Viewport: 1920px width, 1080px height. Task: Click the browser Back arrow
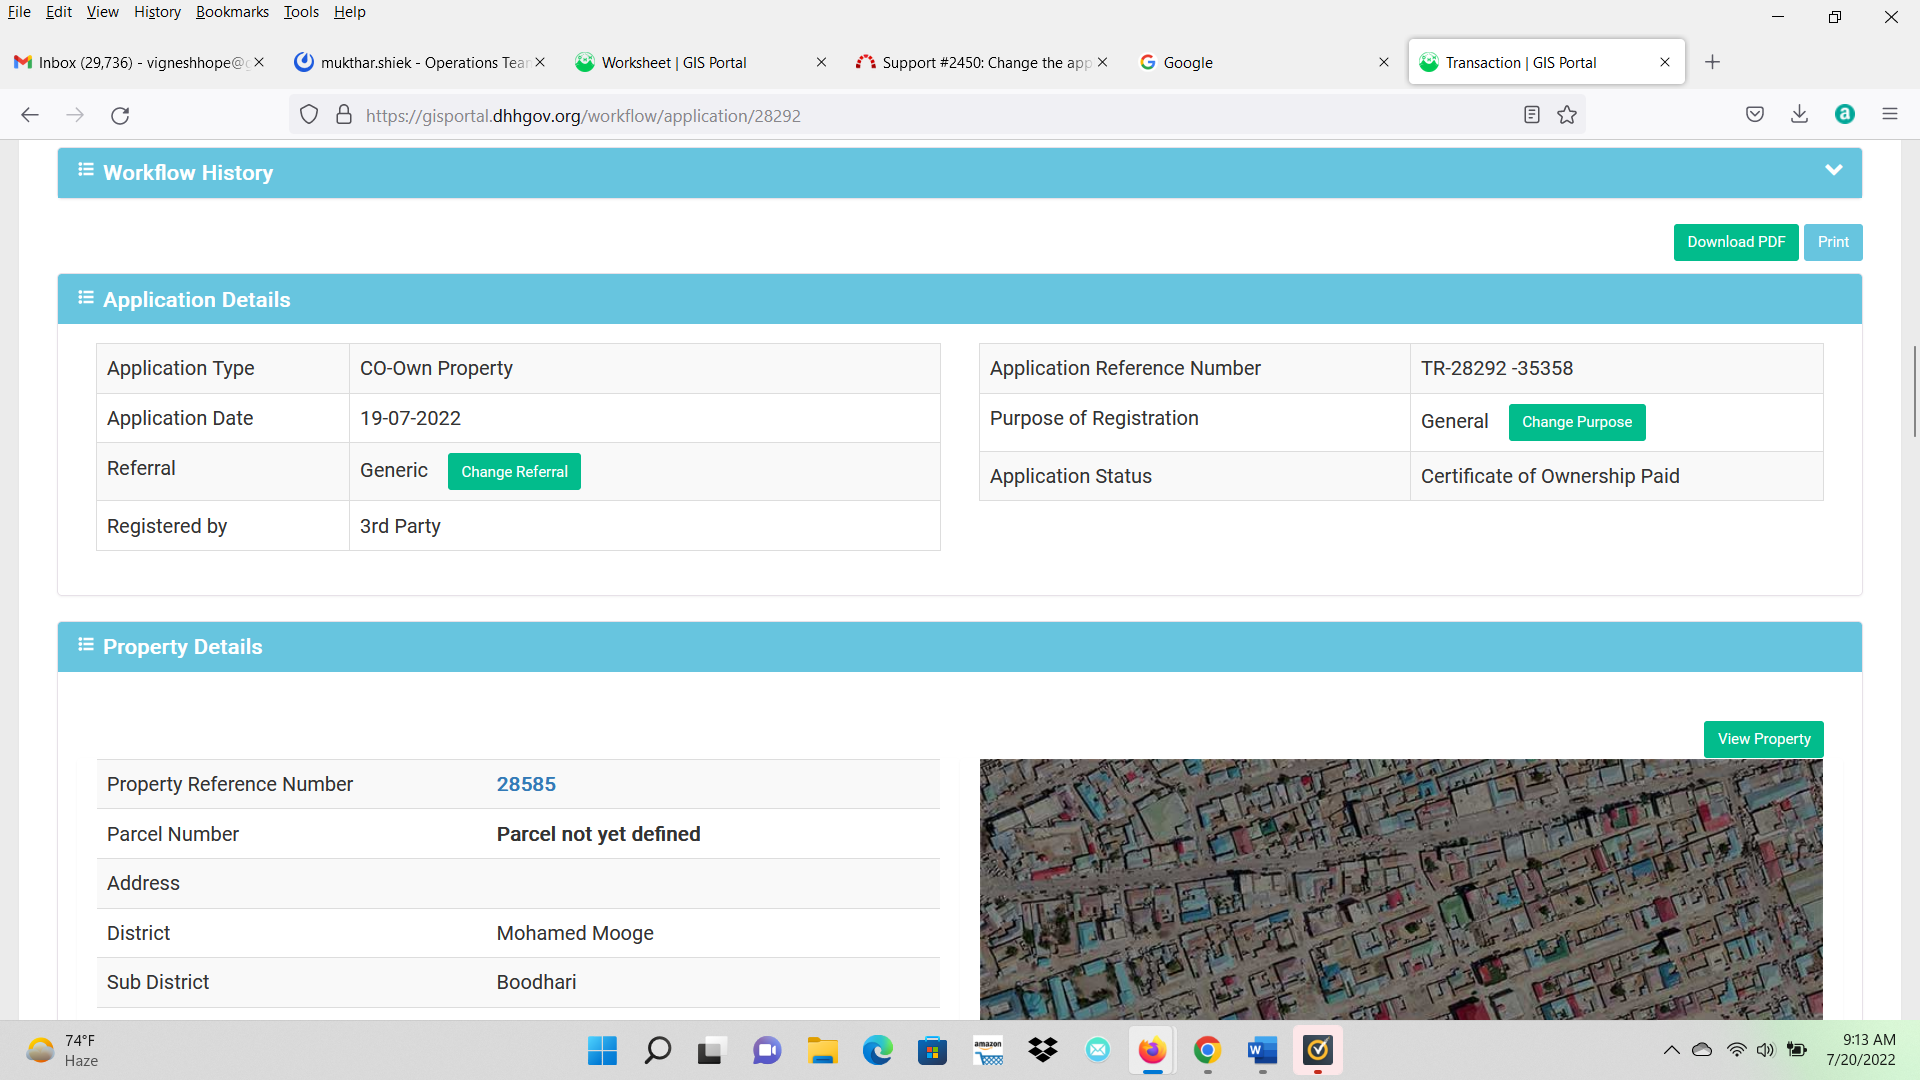click(30, 115)
